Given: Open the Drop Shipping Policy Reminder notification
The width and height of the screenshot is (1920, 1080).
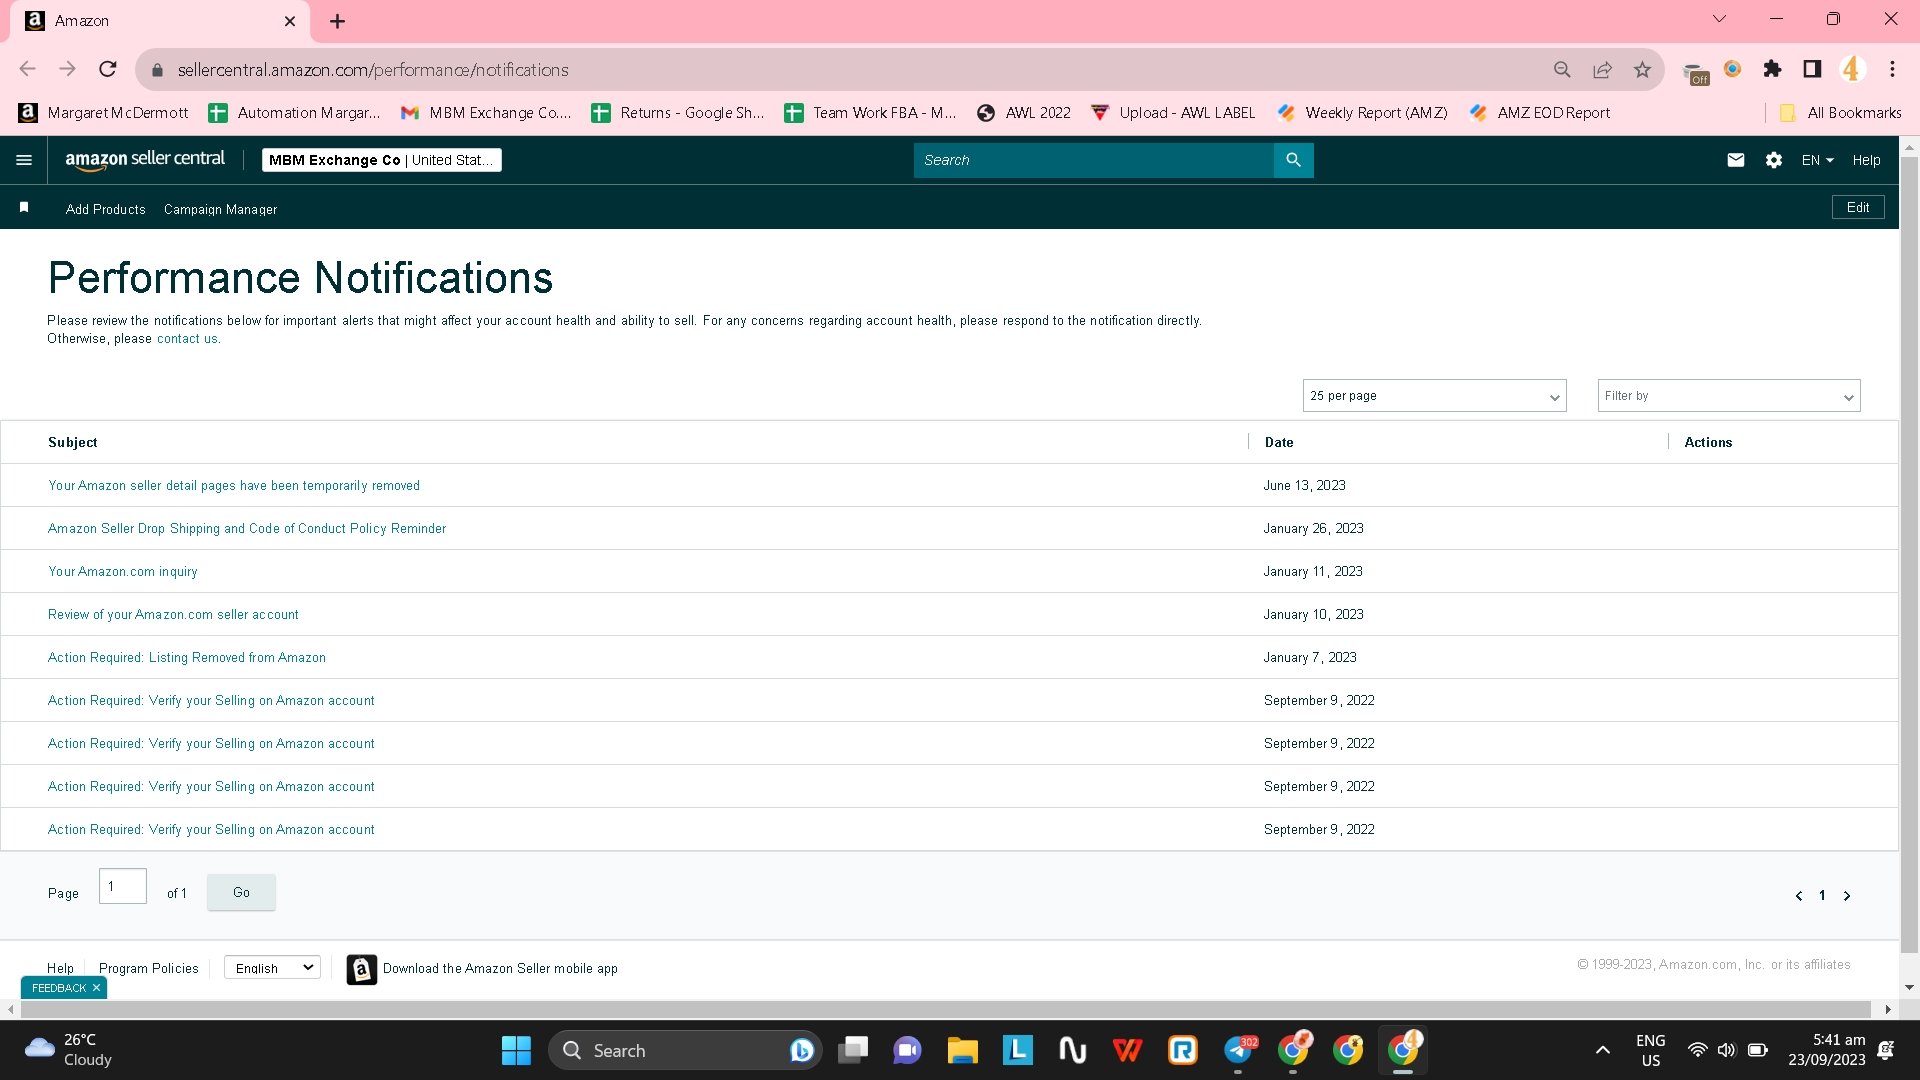Looking at the screenshot, I should (247, 529).
